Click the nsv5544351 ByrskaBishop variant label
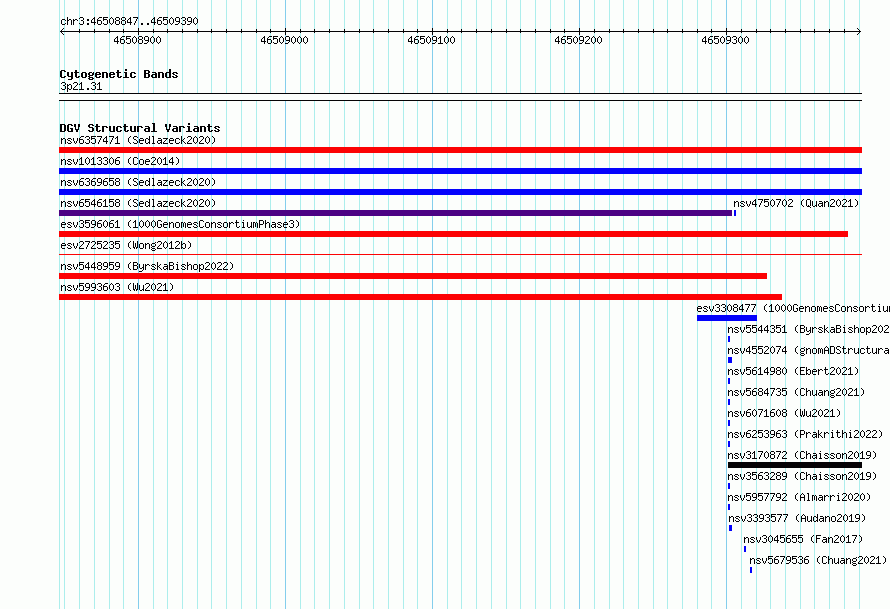Viewport: 890px width, 609px height. tap(808, 329)
